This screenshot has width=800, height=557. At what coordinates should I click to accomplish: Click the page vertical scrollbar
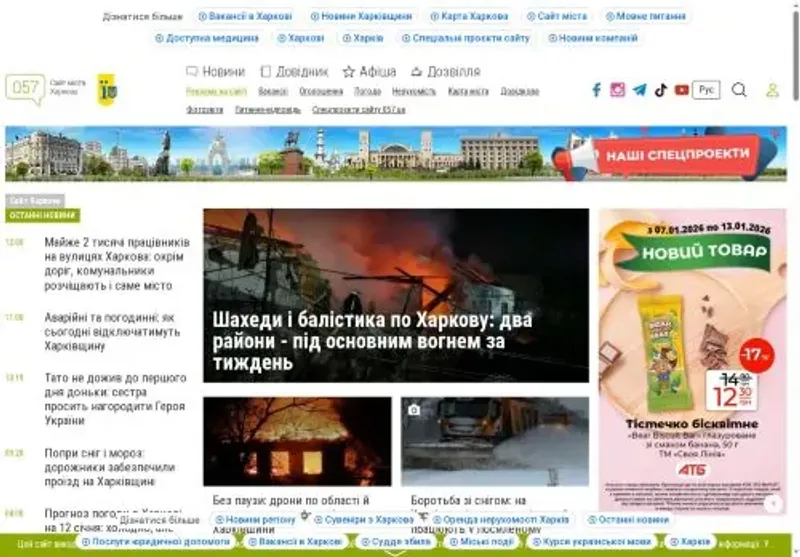point(796,54)
